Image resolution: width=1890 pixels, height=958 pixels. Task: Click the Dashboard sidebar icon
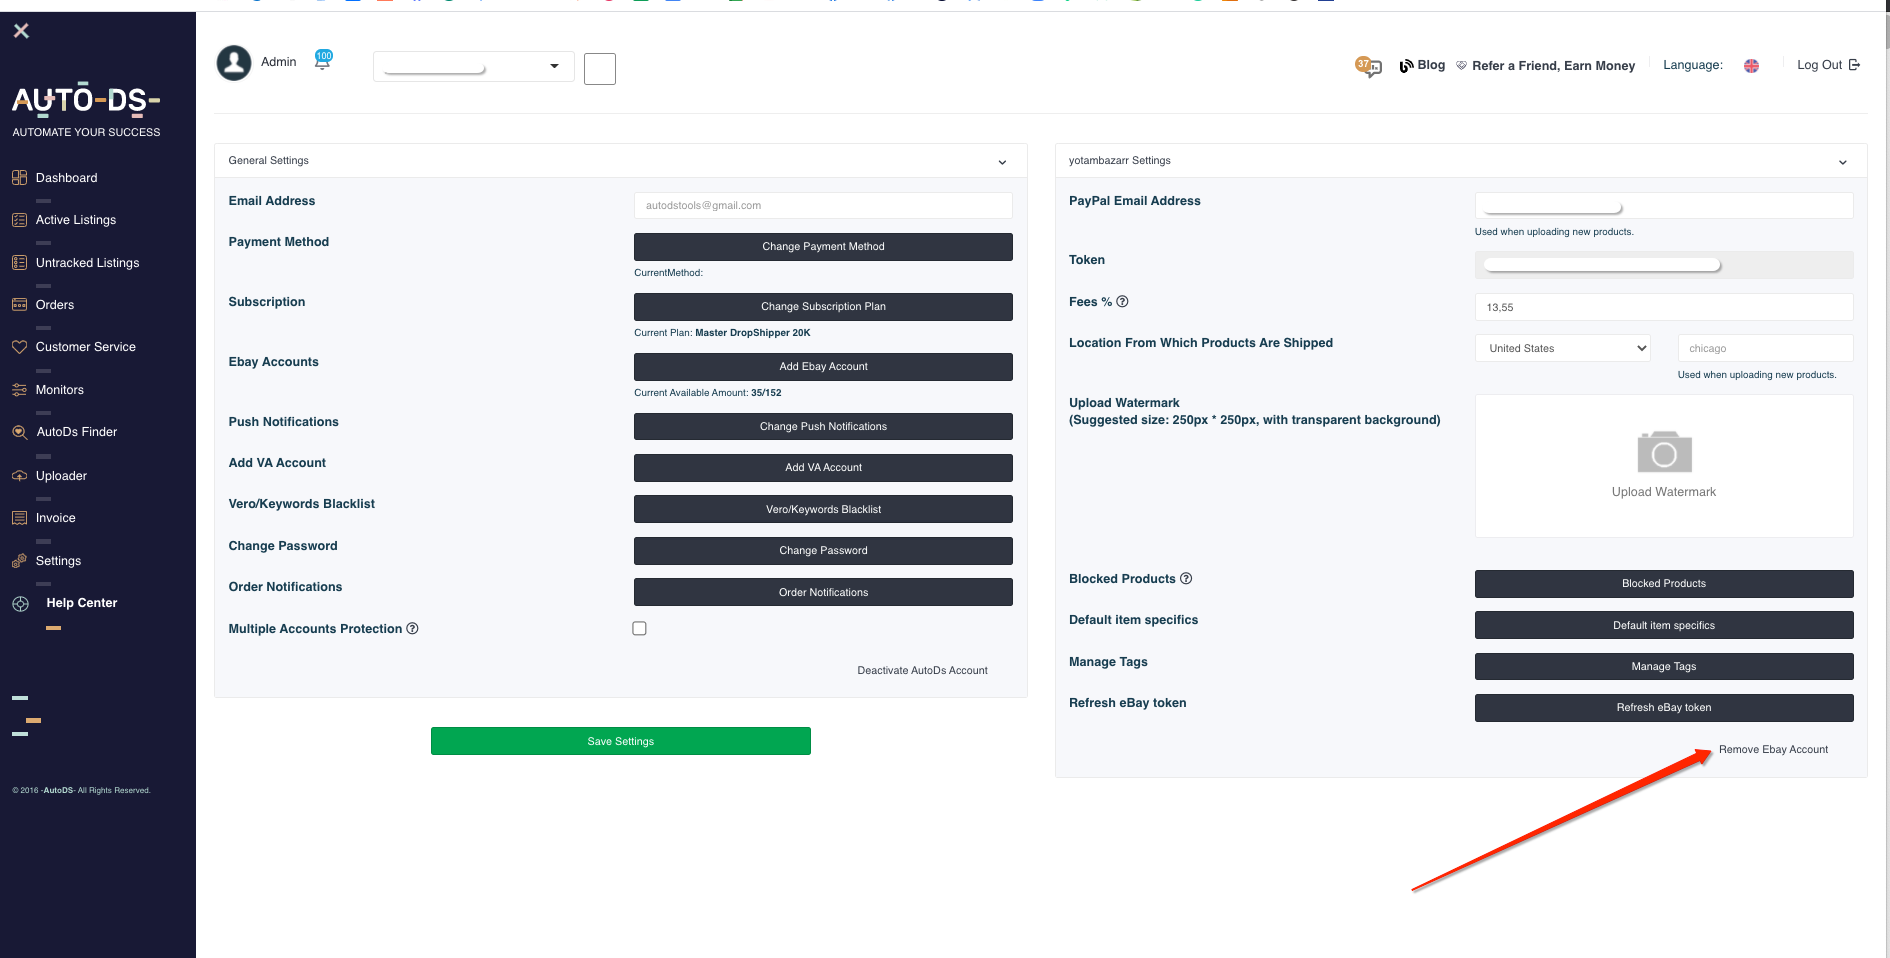click(x=19, y=178)
